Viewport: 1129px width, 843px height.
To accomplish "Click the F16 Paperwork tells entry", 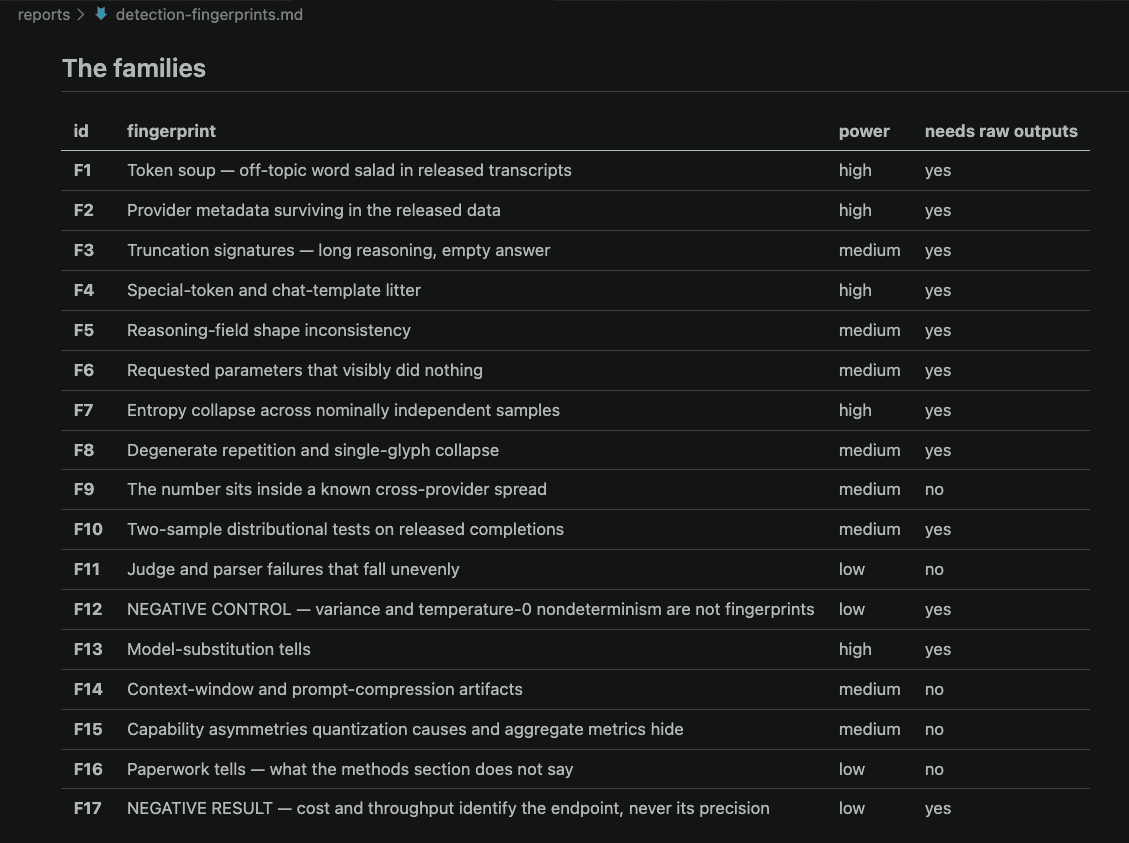I will (x=350, y=770).
